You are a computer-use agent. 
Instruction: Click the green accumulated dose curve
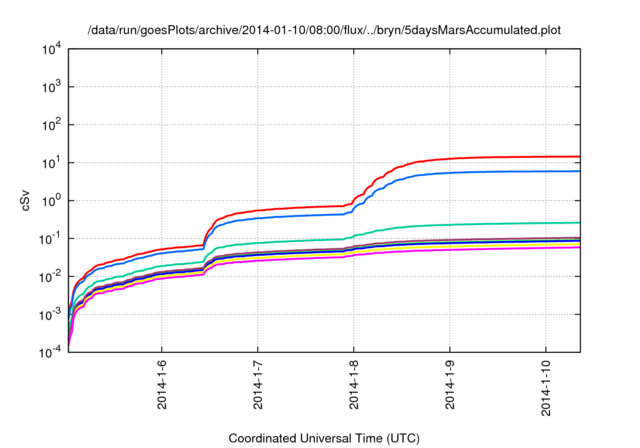500,224
